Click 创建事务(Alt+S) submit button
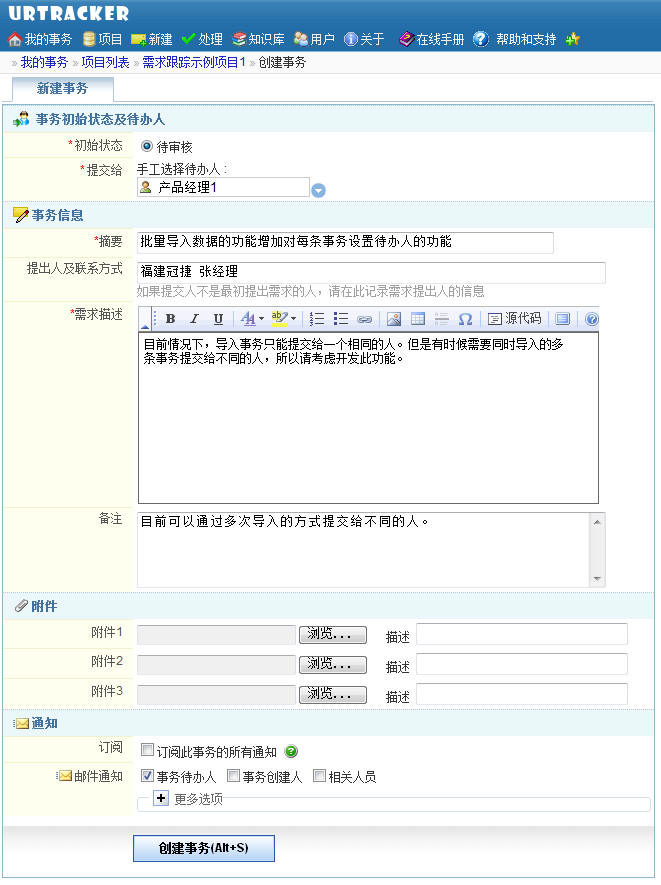Screen dimensions: 661x885 tap(204, 848)
